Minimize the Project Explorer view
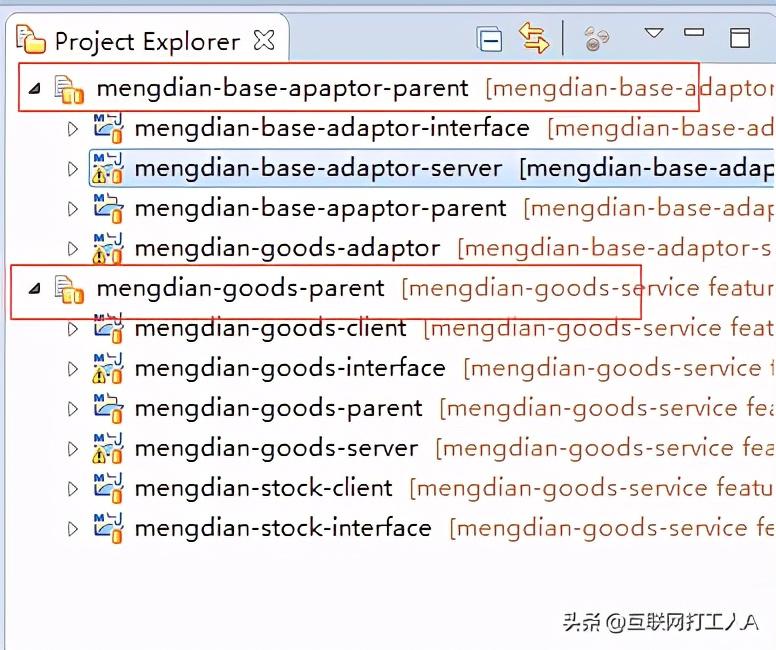This screenshot has width=776, height=650. click(694, 34)
